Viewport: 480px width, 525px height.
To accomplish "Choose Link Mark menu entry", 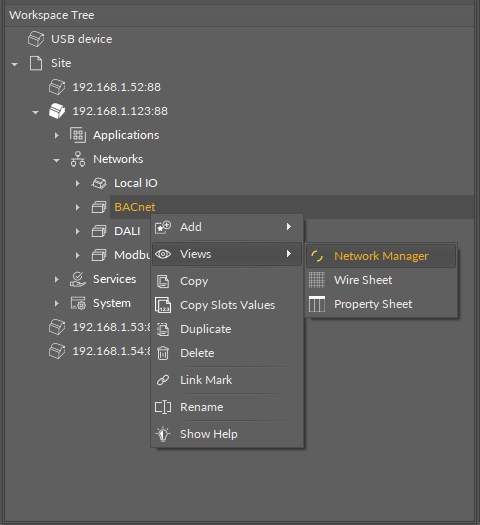I will pos(227,380).
